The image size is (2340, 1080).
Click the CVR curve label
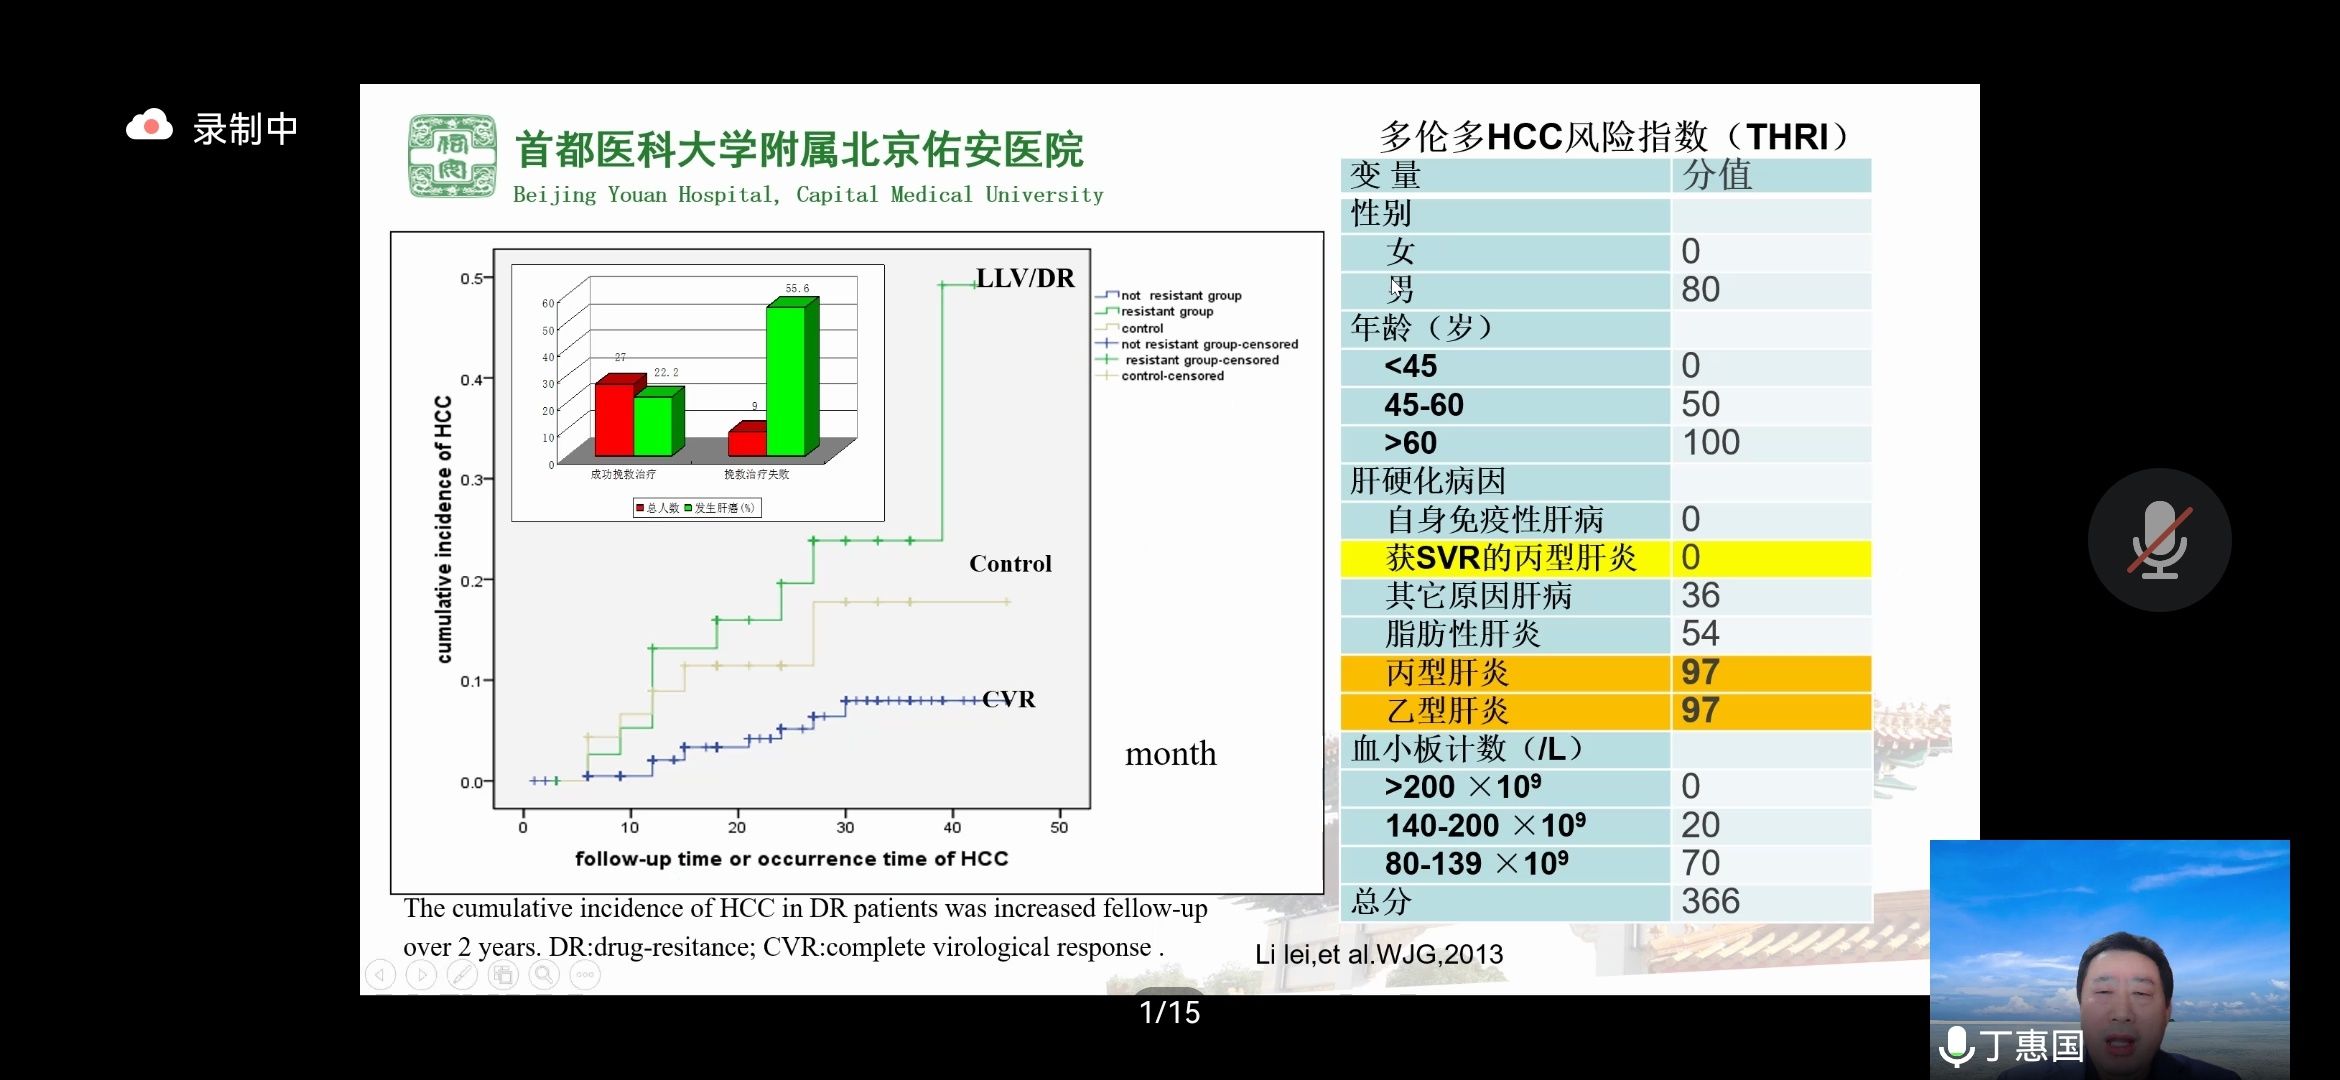coord(1009,699)
